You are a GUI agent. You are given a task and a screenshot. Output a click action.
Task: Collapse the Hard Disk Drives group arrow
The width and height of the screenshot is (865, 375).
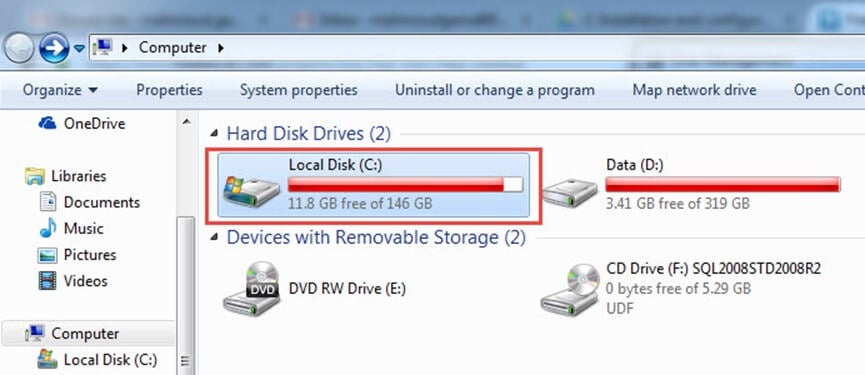click(x=213, y=134)
